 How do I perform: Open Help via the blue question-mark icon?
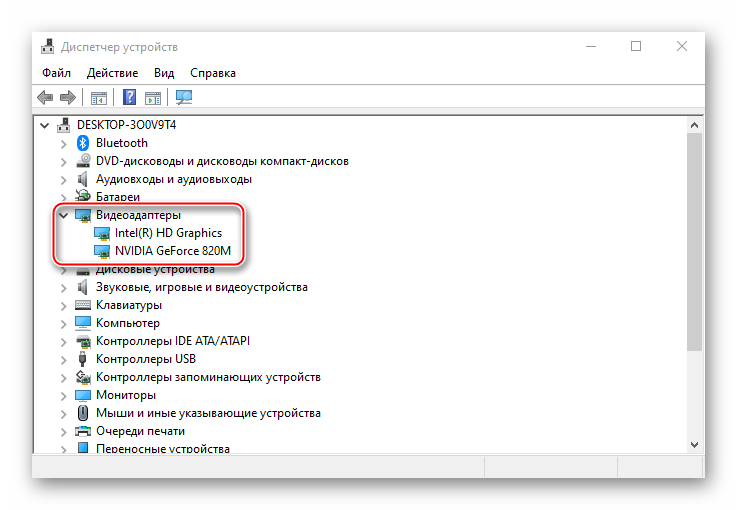(x=129, y=97)
